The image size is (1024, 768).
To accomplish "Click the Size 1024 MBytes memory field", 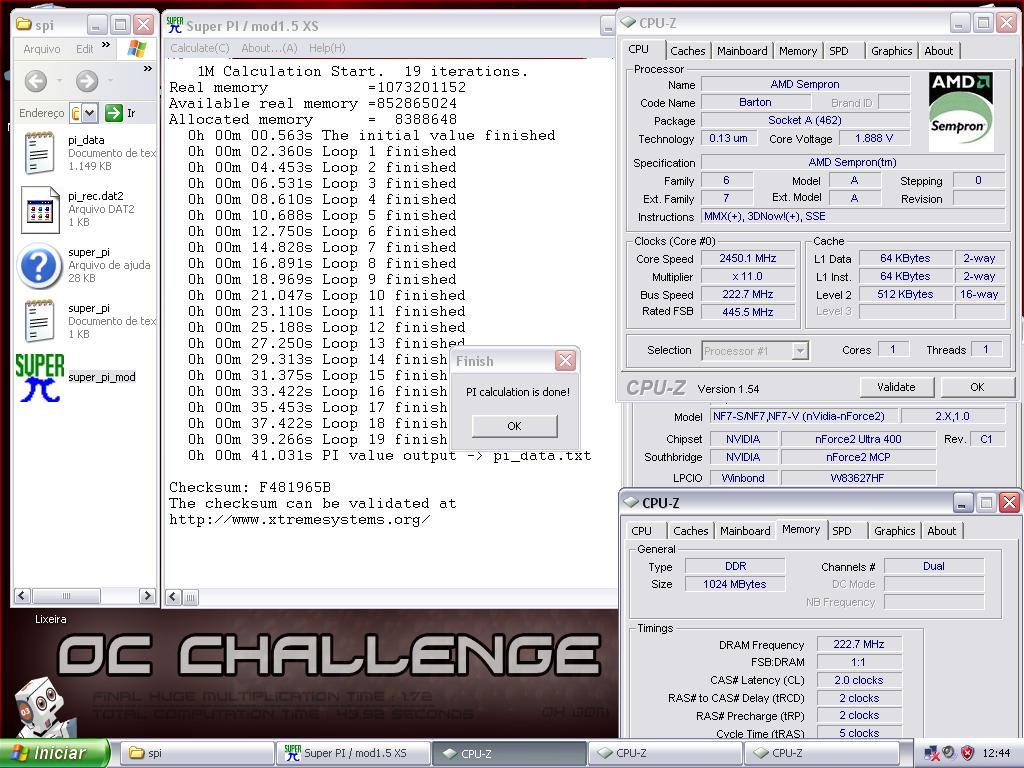I will pos(735,584).
